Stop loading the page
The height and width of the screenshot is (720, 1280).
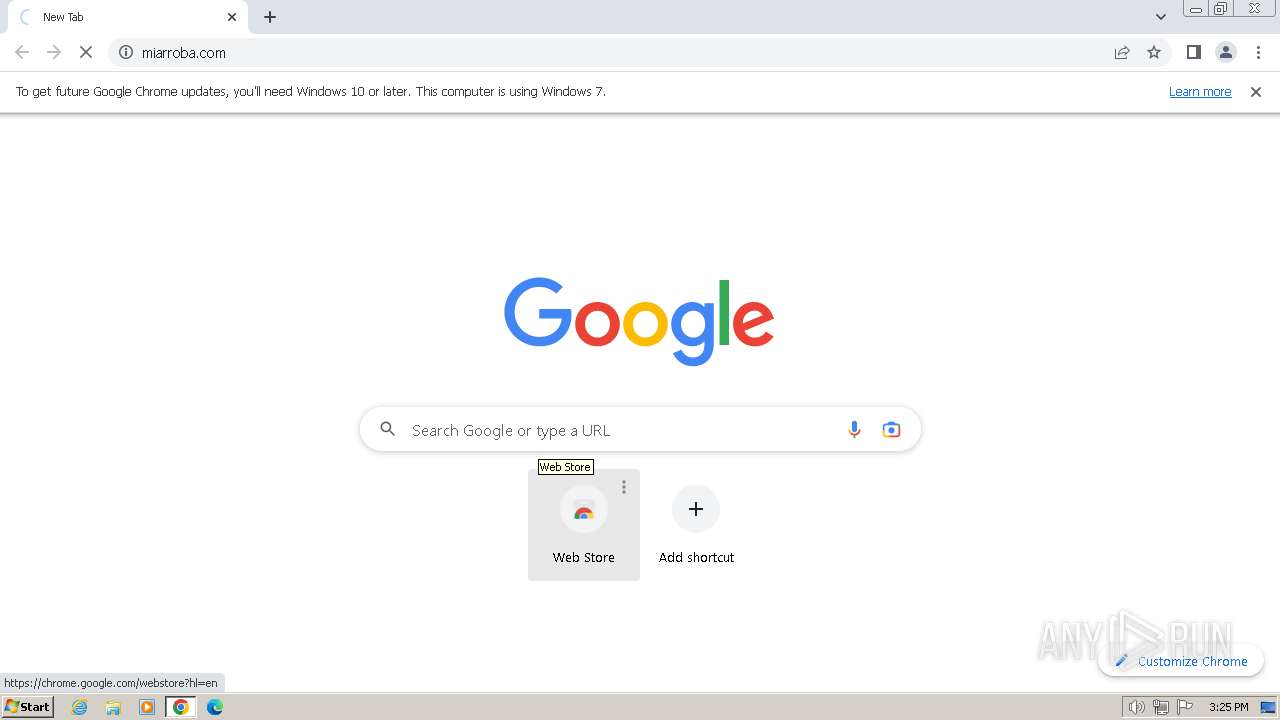[86, 53]
